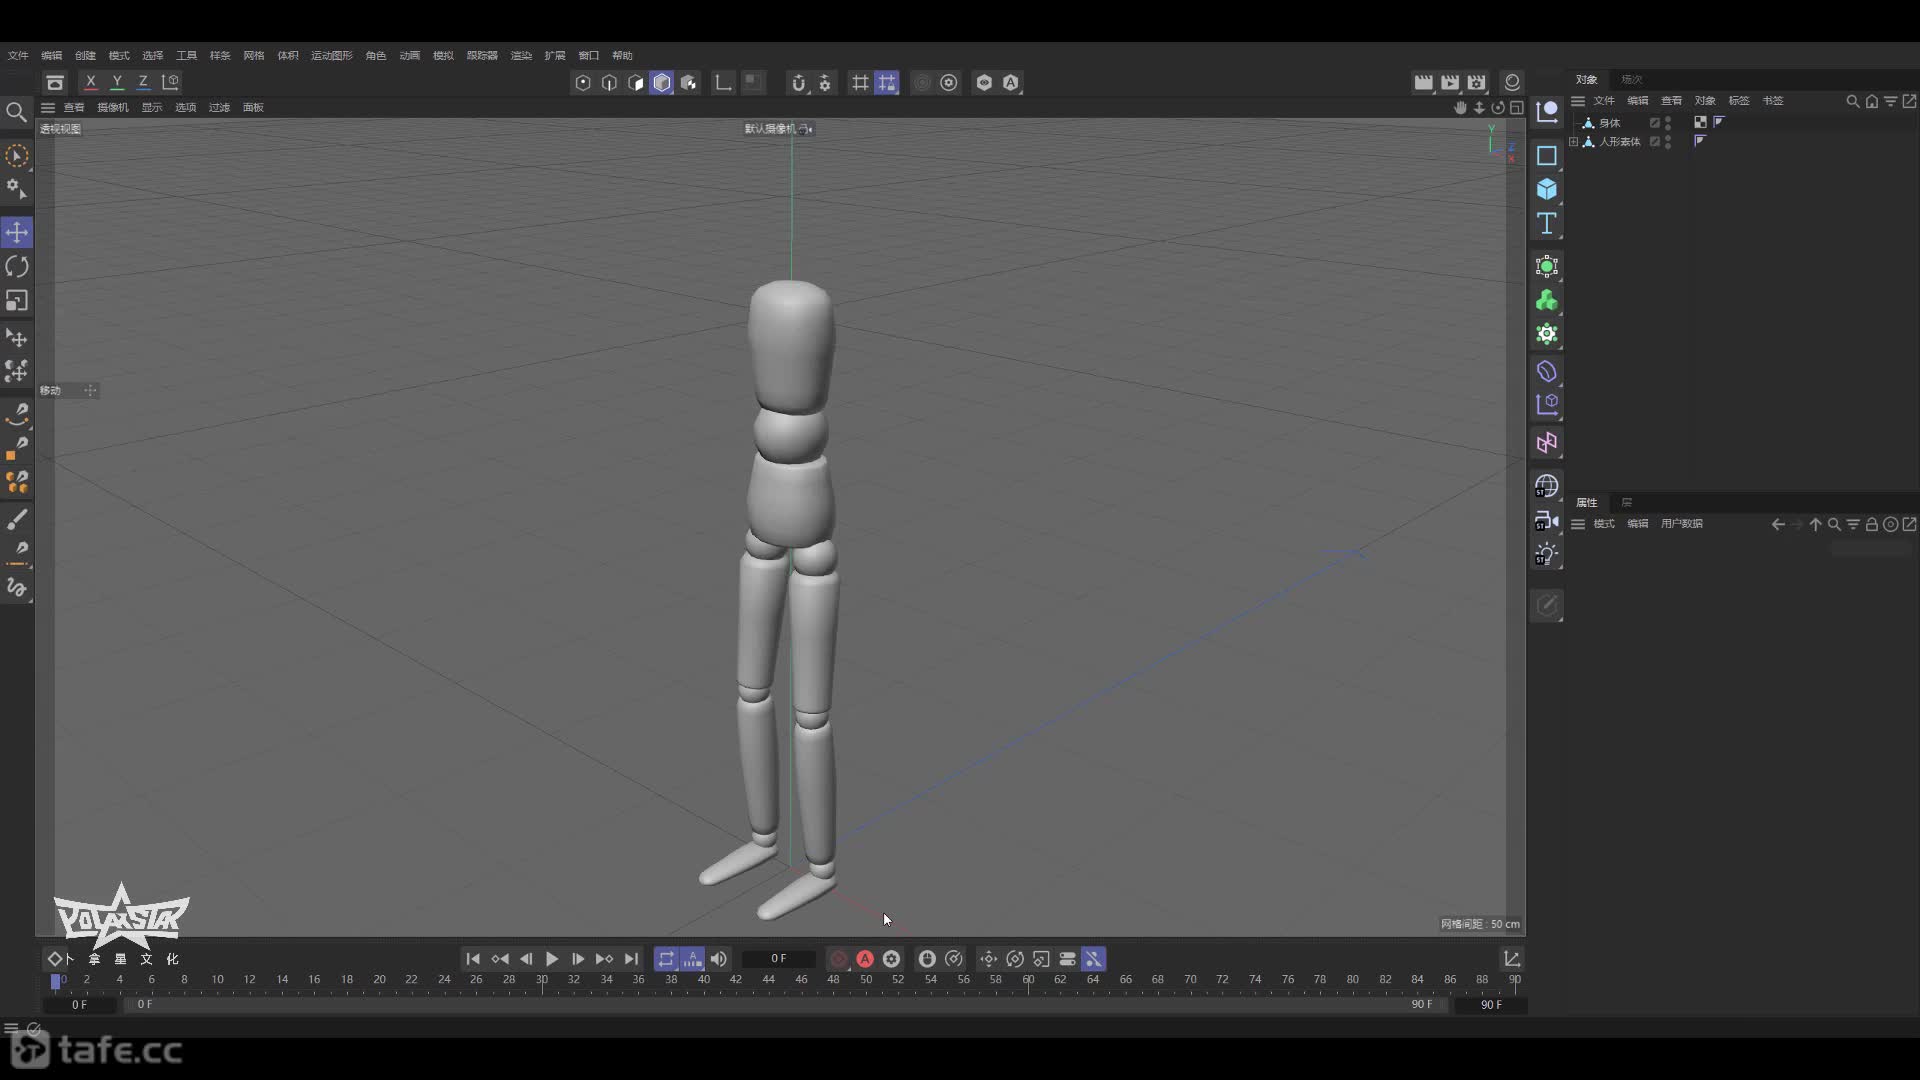This screenshot has height=1080, width=1920.
Task: Toggle visibility dots of 人形素体 object
Action: (1668, 141)
